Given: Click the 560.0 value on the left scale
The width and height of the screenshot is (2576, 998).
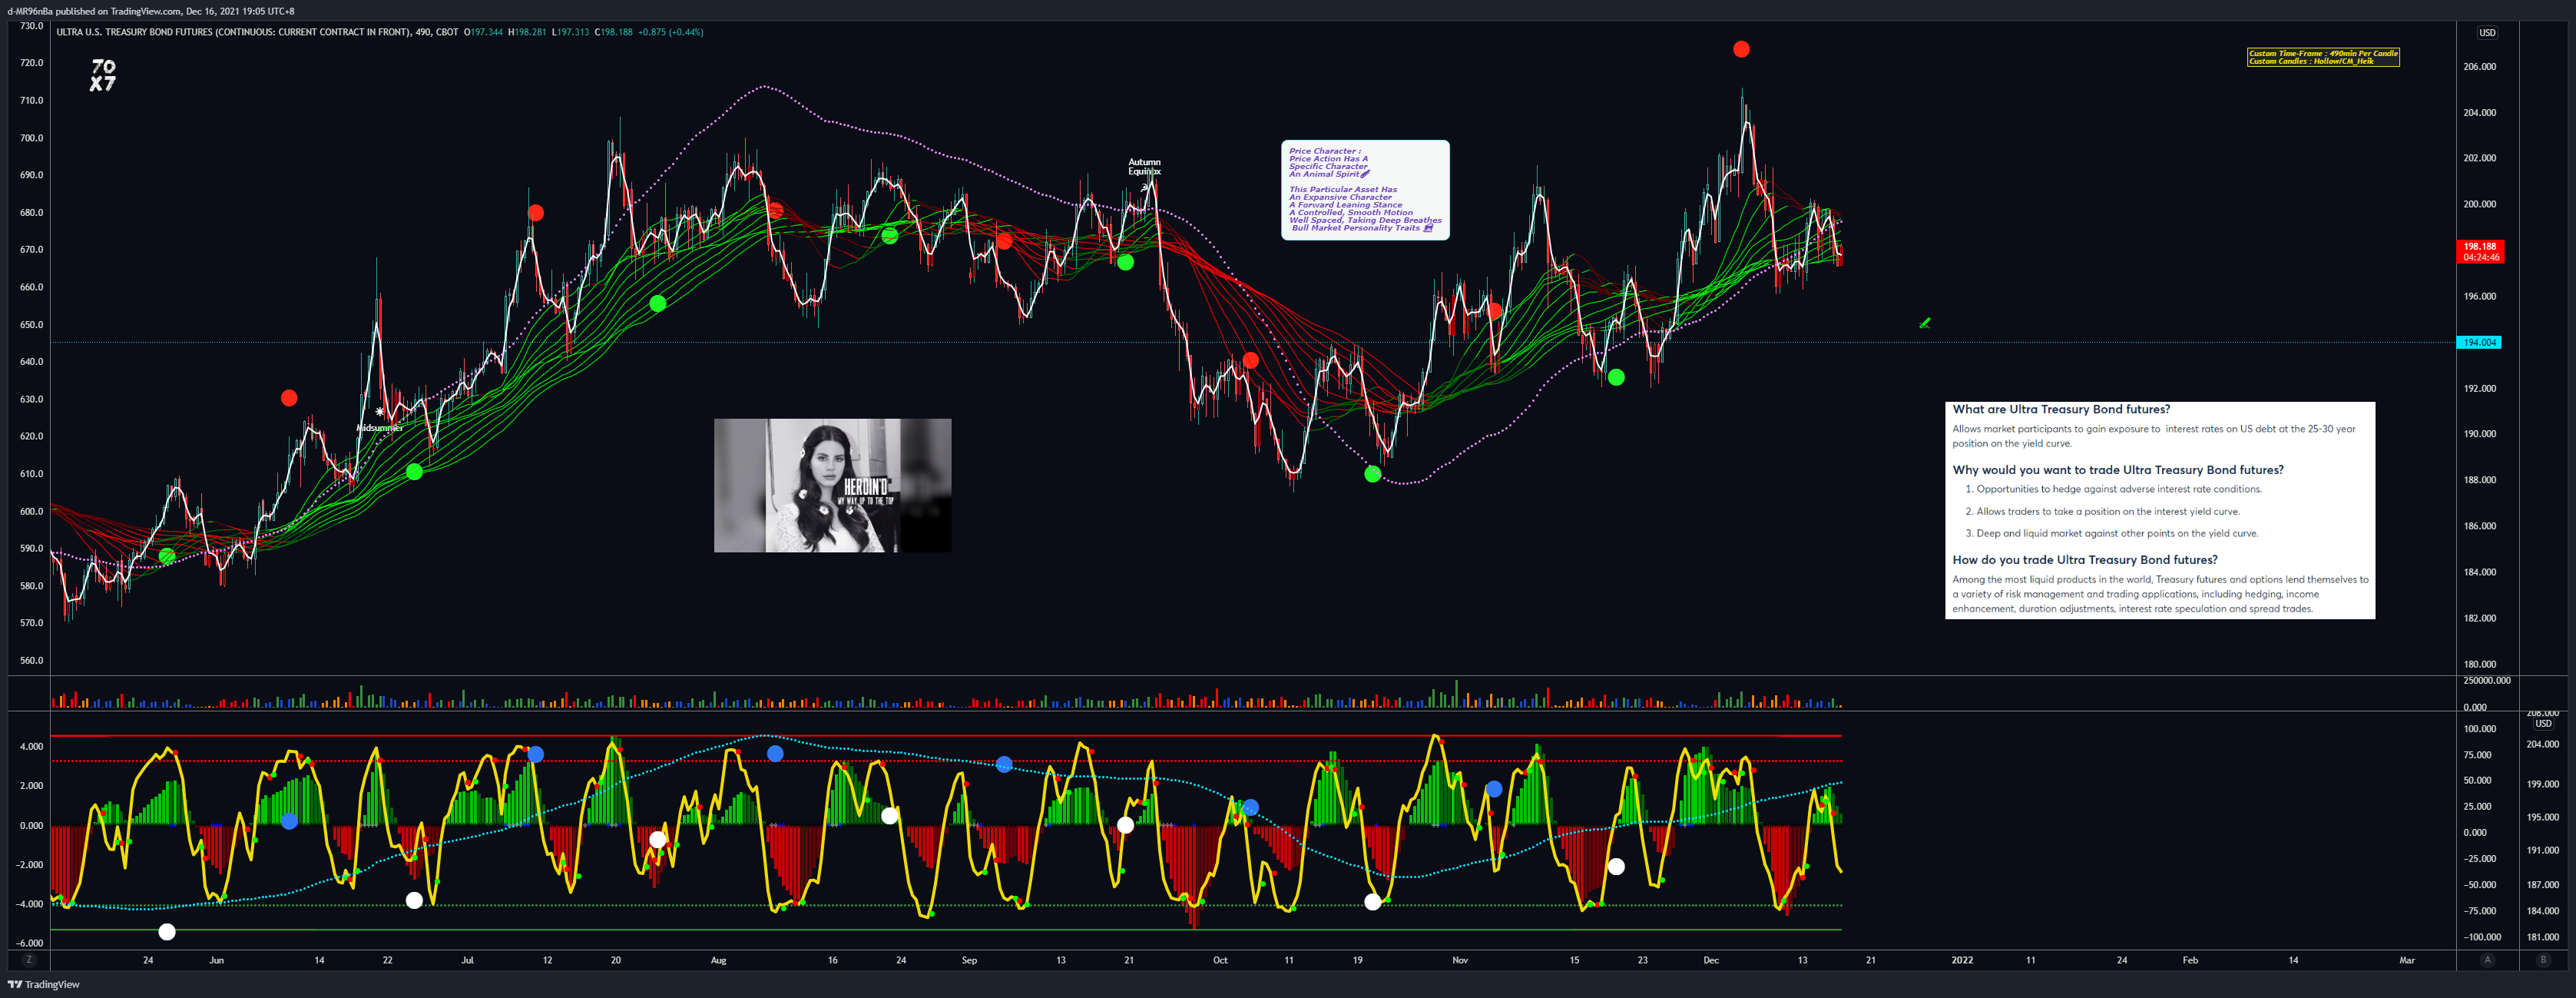Looking at the screenshot, I should coord(32,661).
